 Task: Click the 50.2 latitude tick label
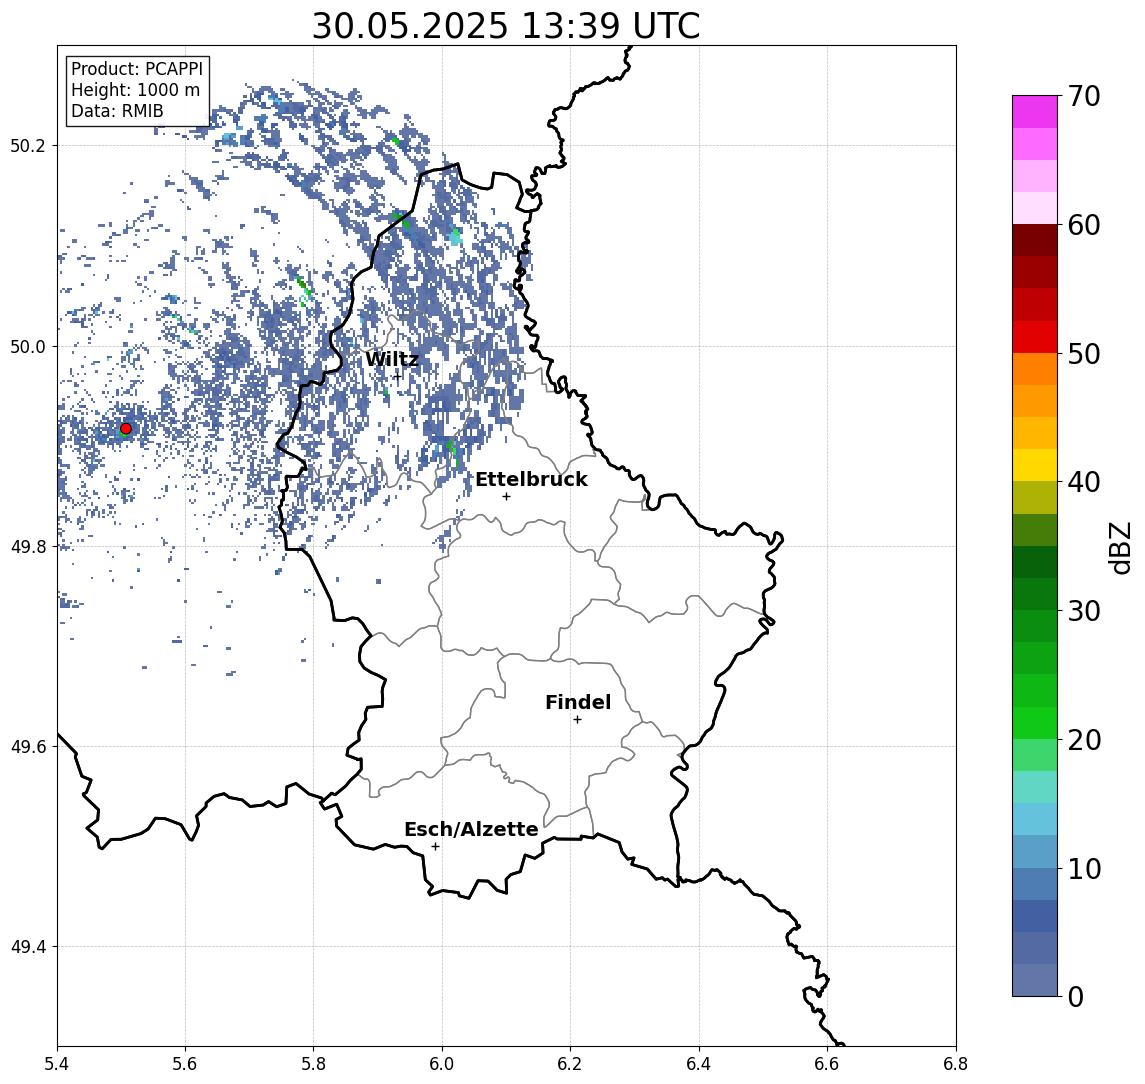coord(28,145)
